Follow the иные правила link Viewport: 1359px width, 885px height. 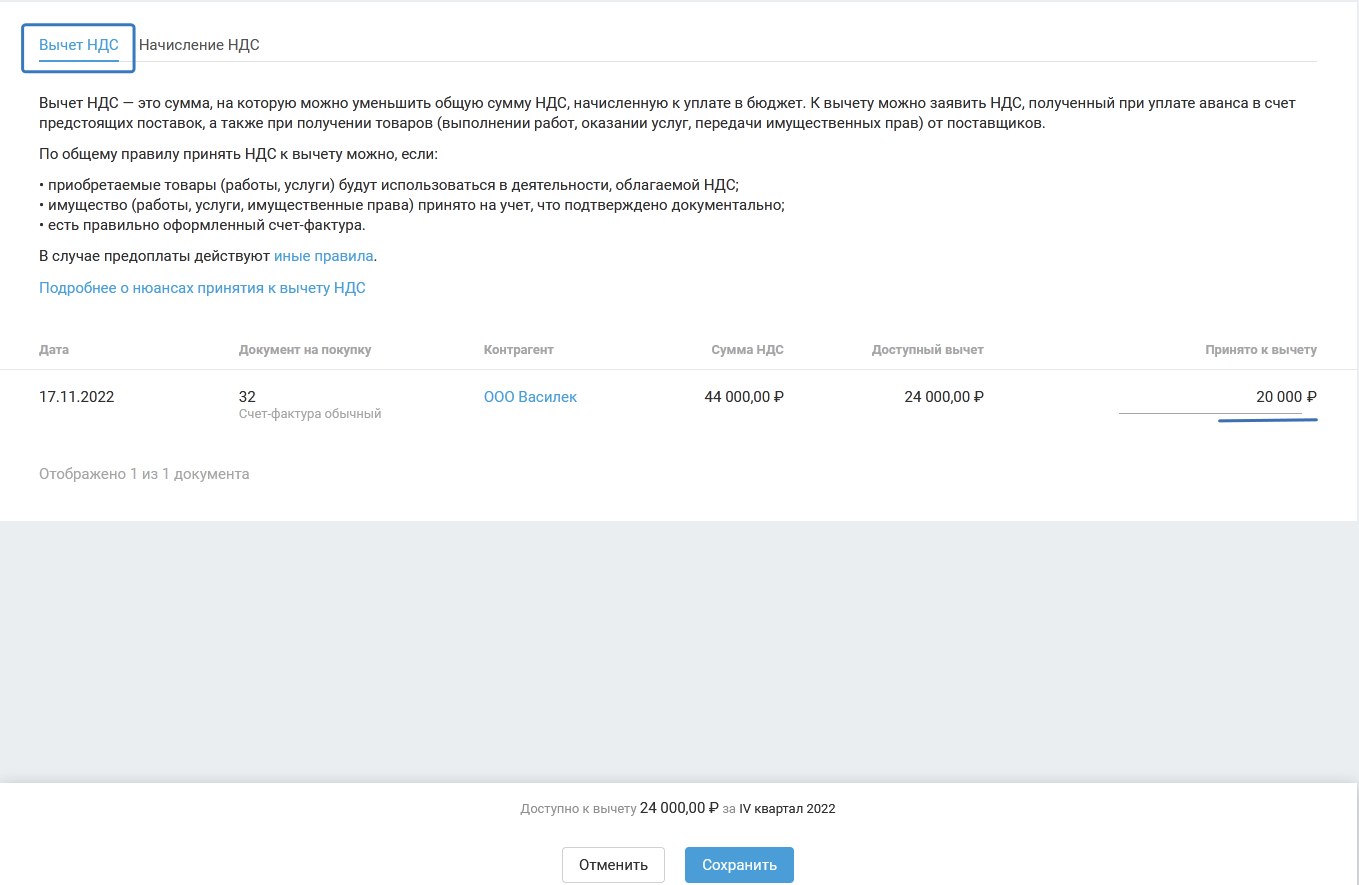click(324, 256)
